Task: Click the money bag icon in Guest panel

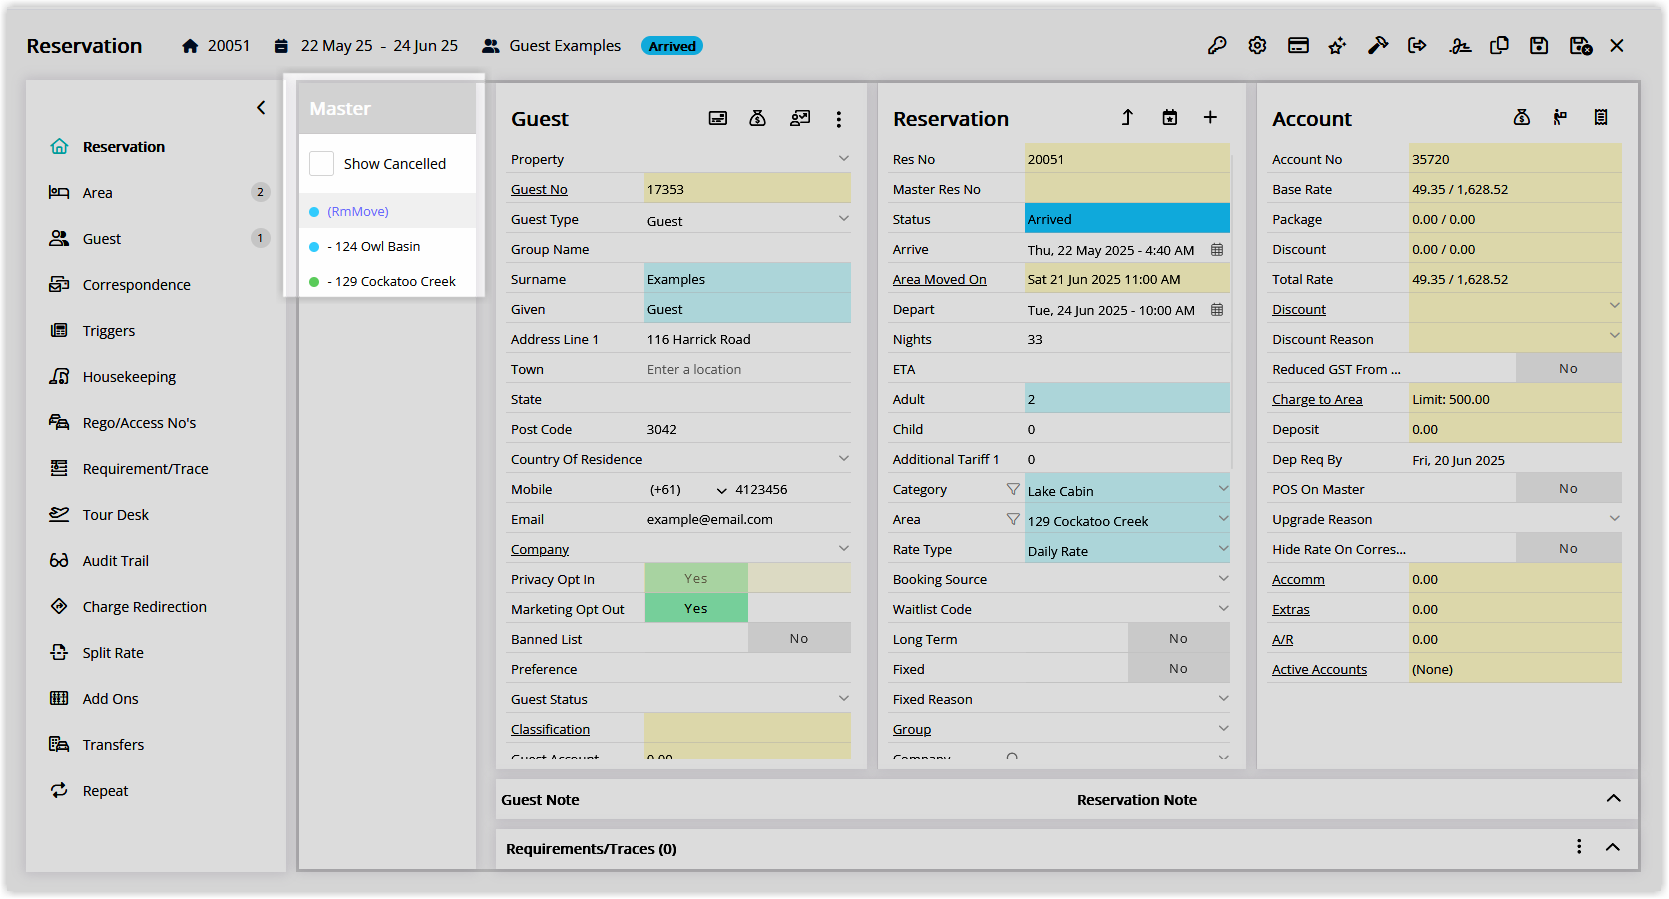Action: [758, 118]
